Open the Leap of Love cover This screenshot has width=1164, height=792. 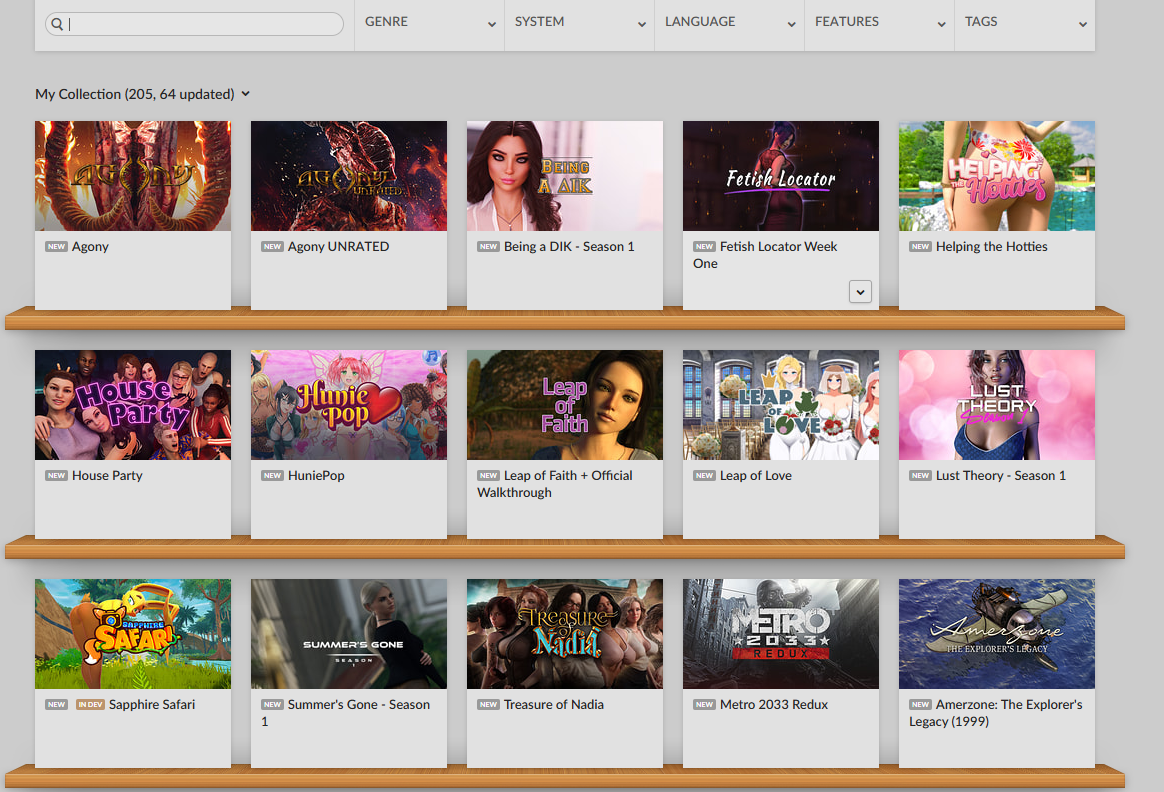point(781,405)
